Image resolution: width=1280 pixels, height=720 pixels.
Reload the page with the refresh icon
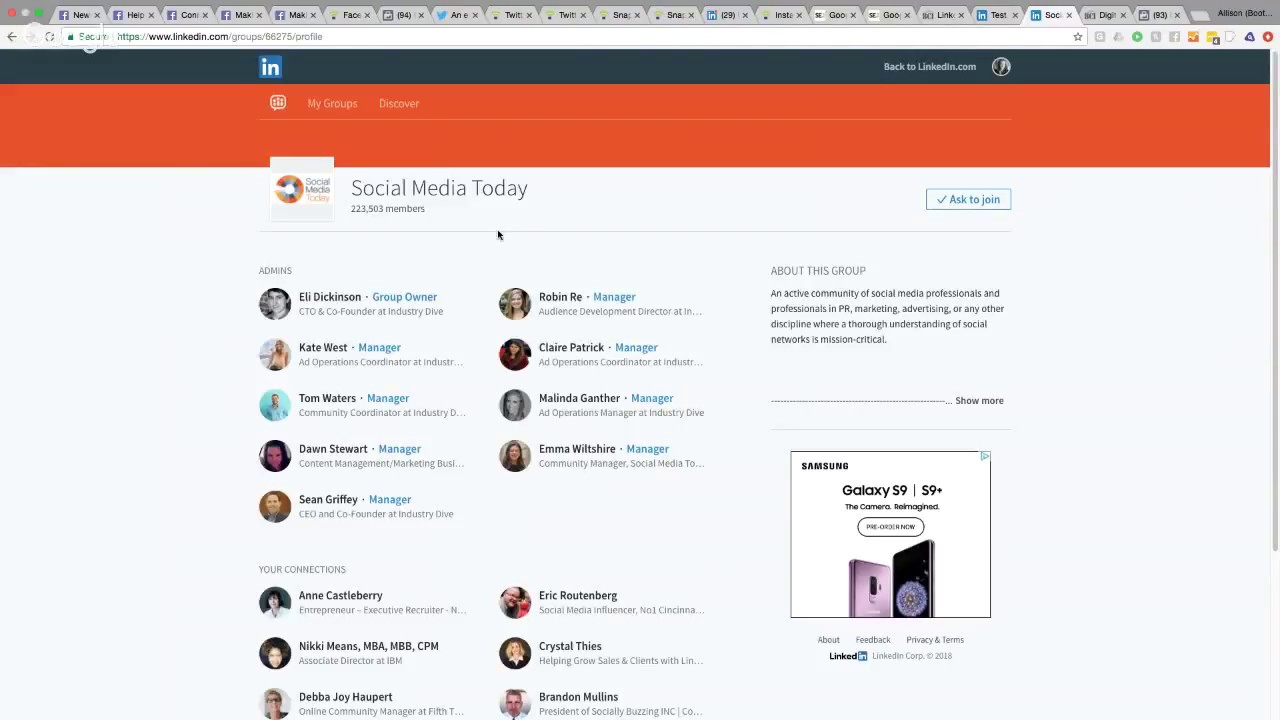click(x=49, y=37)
